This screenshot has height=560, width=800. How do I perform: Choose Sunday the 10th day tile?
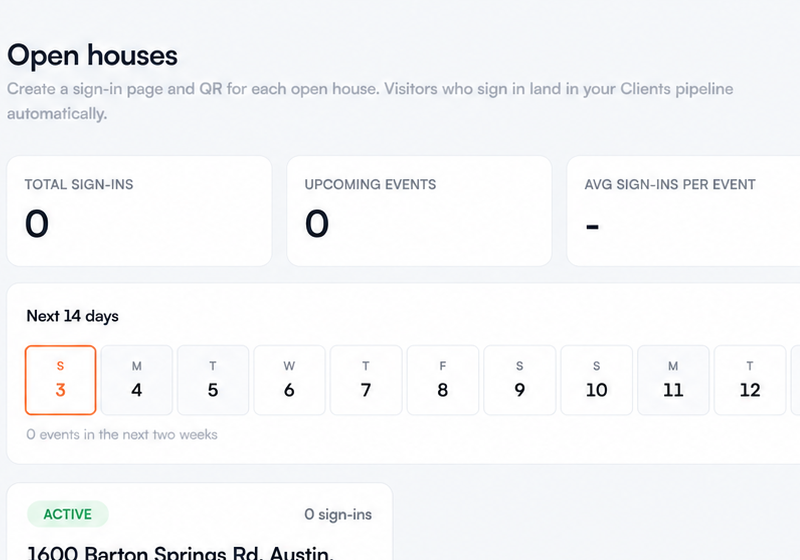coord(596,380)
